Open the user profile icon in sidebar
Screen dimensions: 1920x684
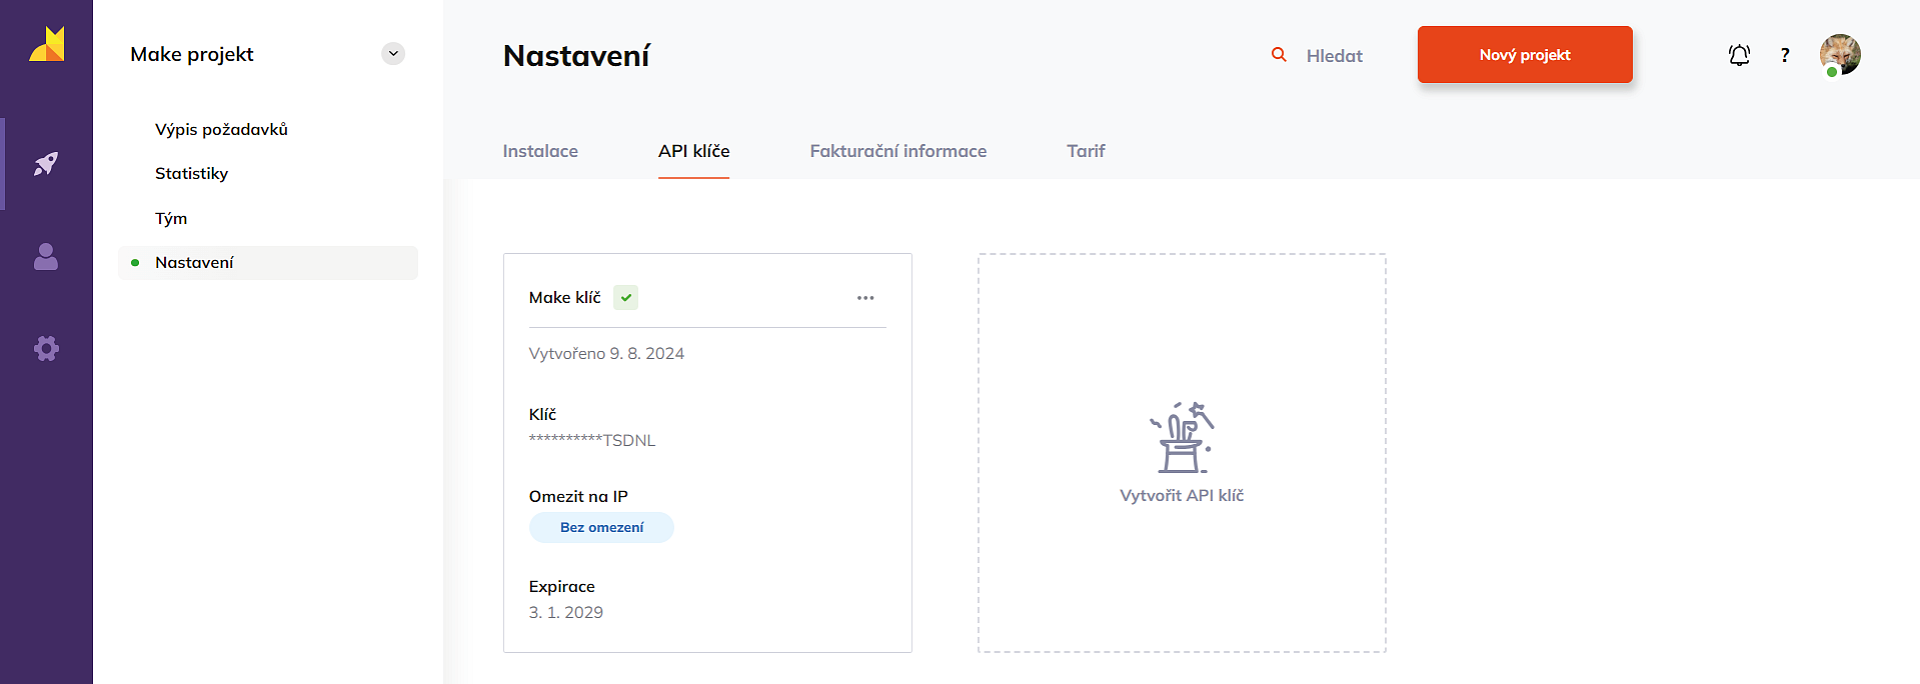coord(46,257)
